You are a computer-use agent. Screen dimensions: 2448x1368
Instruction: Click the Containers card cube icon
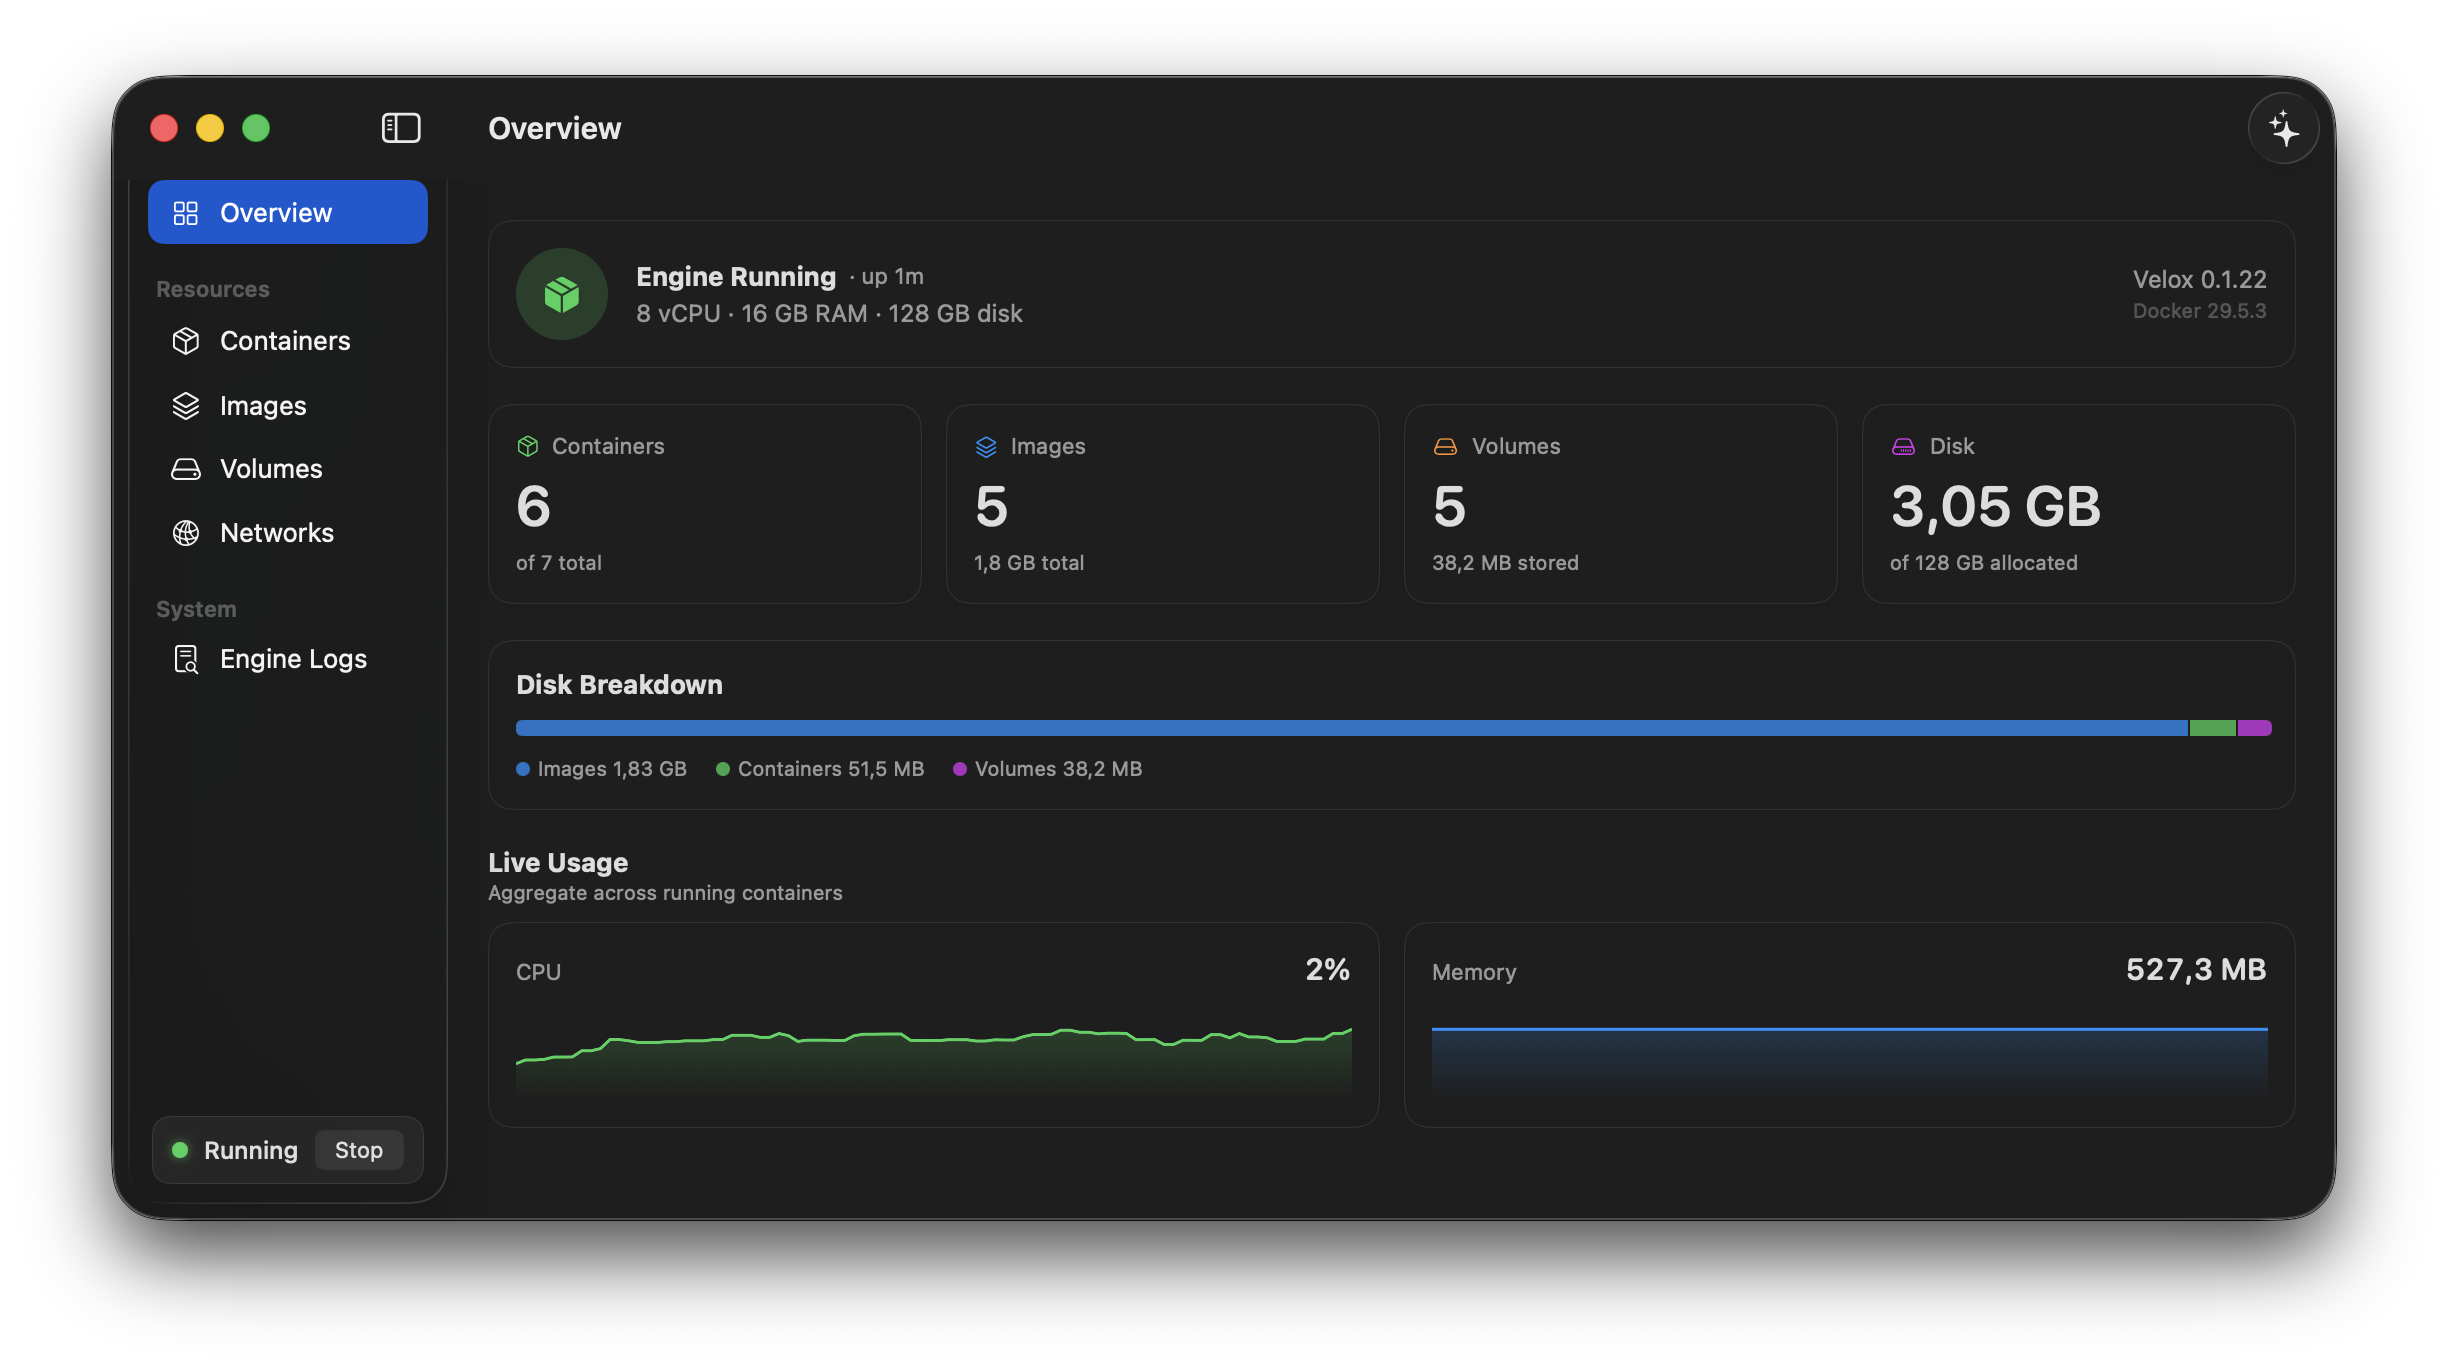[x=528, y=446]
